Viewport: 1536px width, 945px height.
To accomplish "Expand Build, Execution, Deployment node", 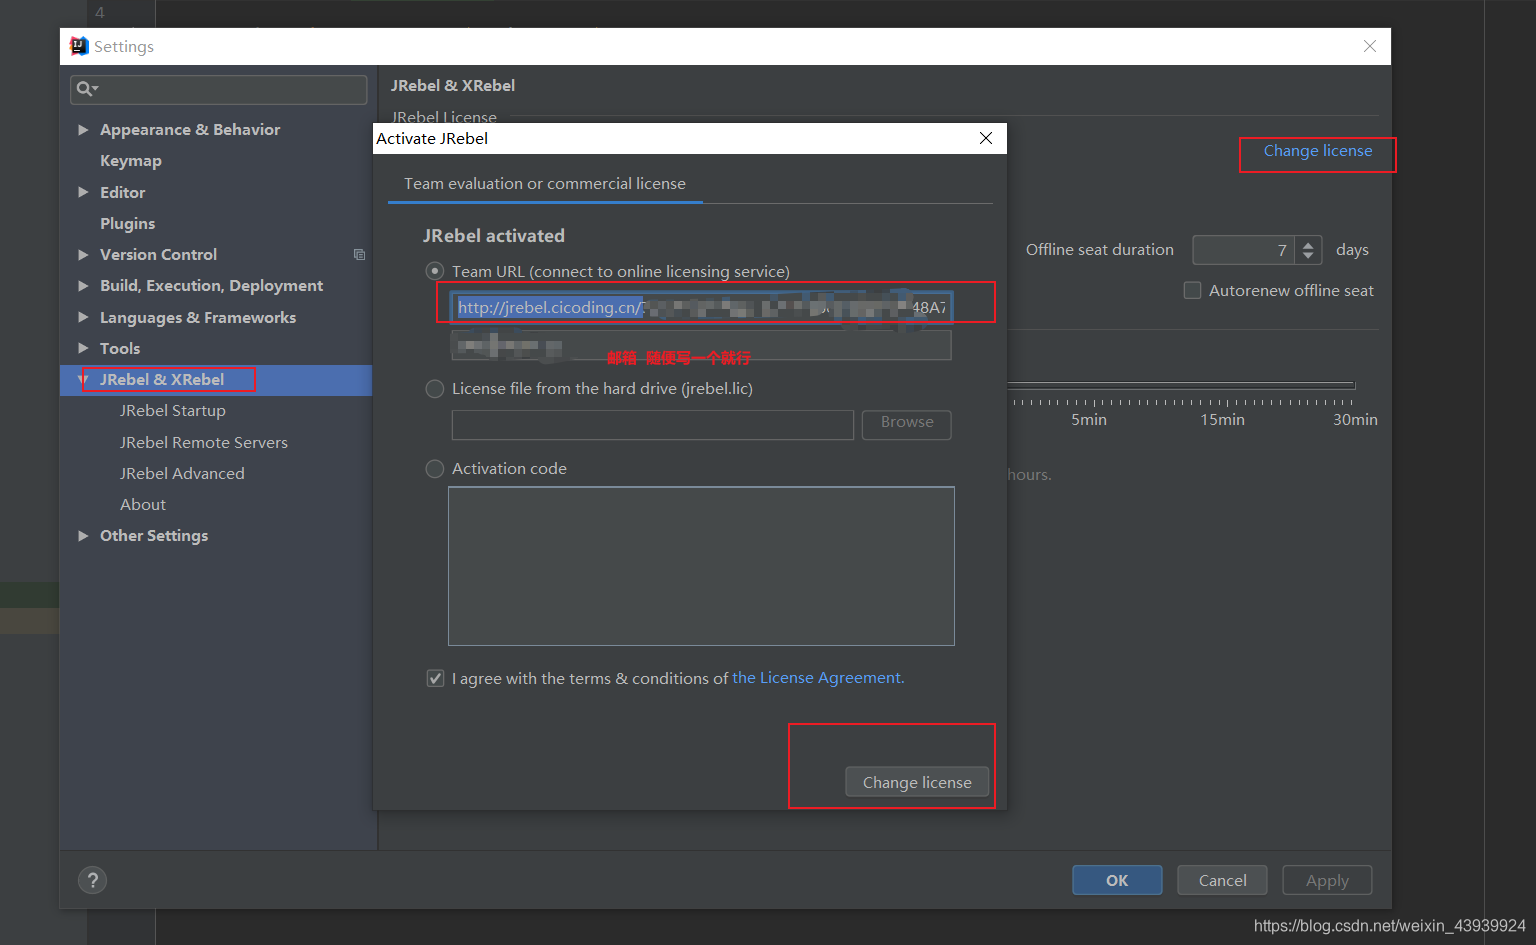I will pos(83,285).
